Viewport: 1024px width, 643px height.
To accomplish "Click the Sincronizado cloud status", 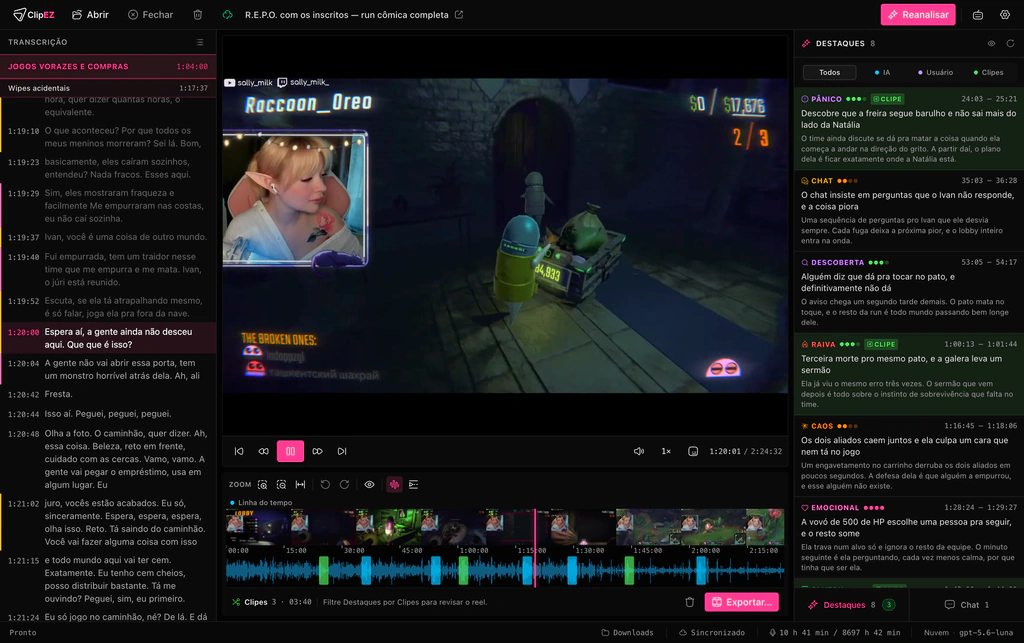I will (x=712, y=633).
